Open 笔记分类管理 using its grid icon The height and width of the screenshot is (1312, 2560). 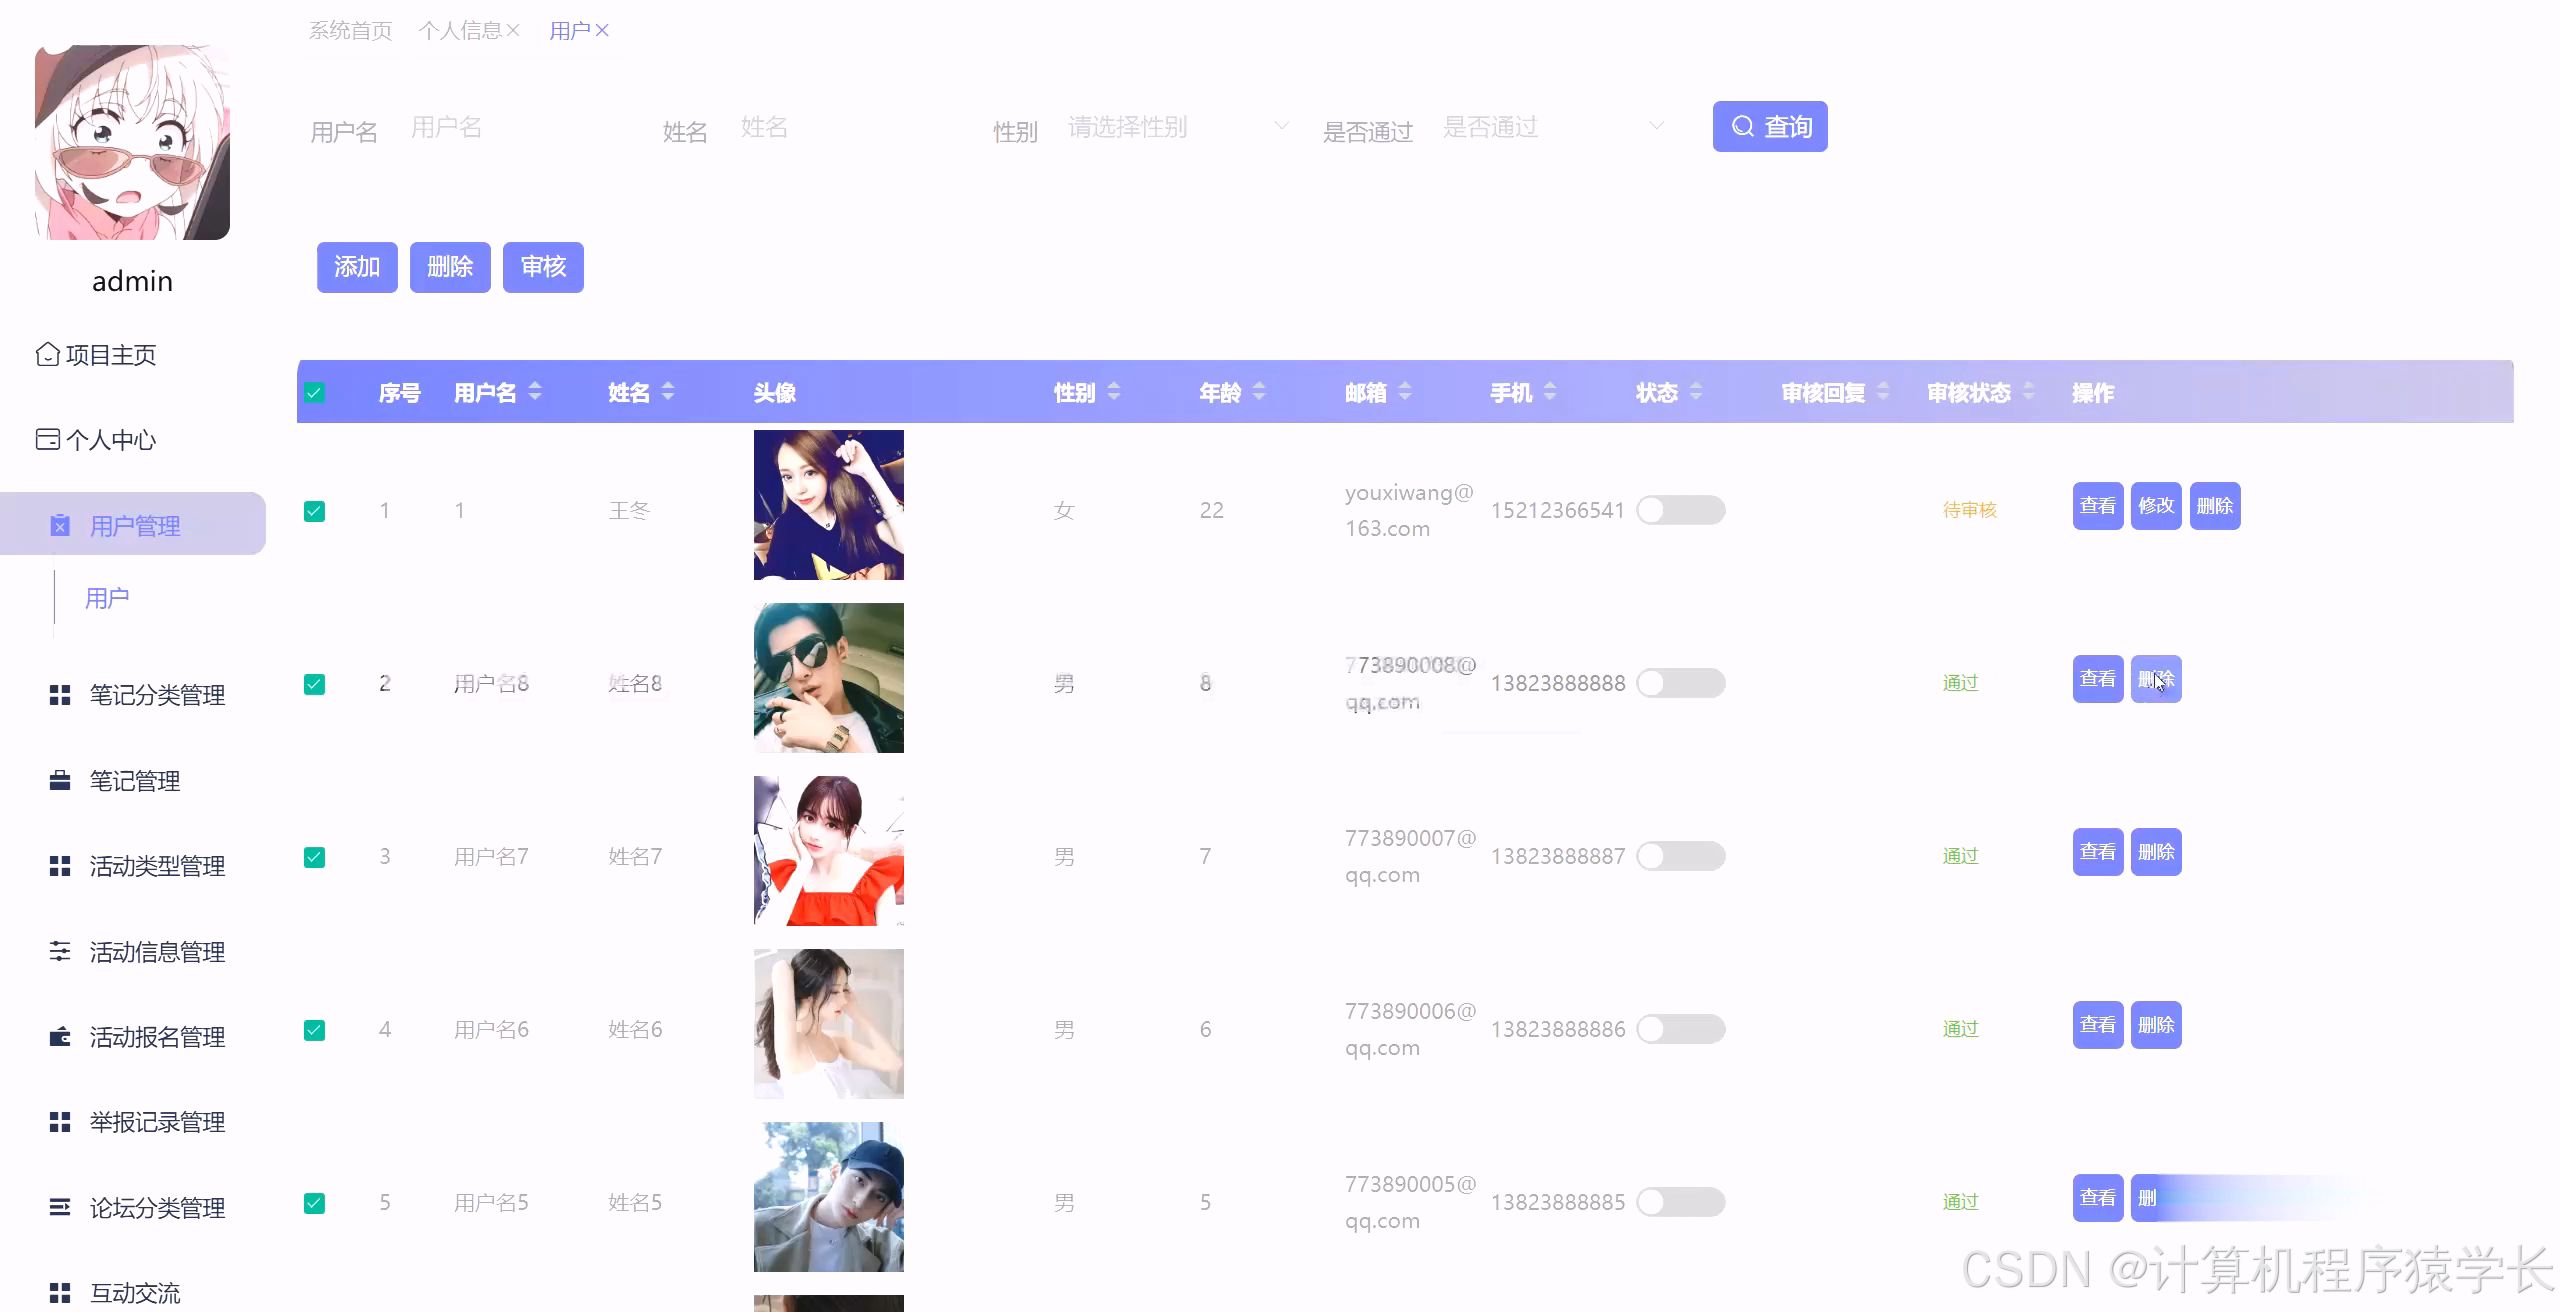point(59,695)
